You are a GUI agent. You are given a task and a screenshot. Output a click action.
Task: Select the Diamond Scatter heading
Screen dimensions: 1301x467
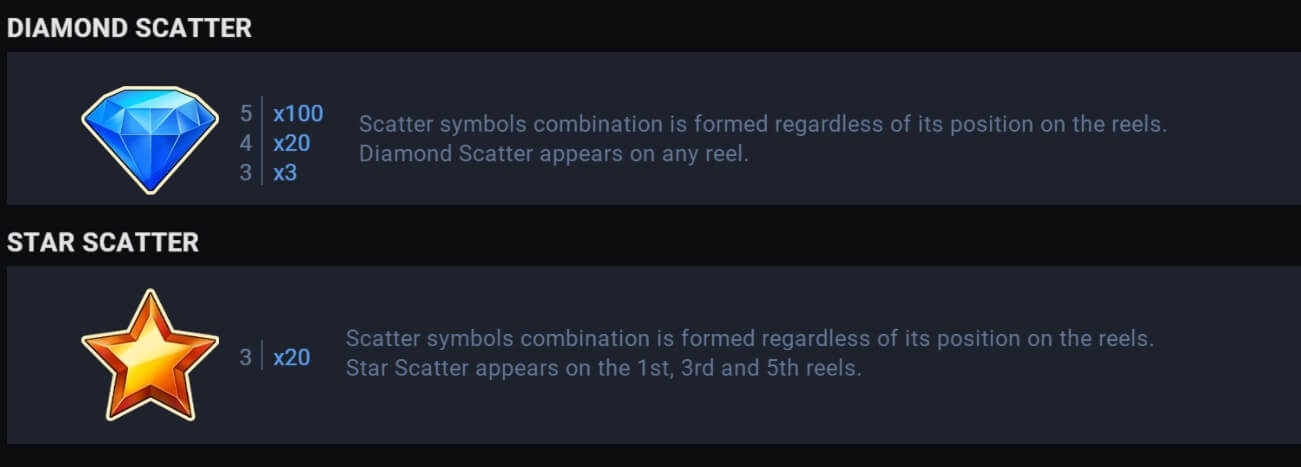tap(129, 29)
